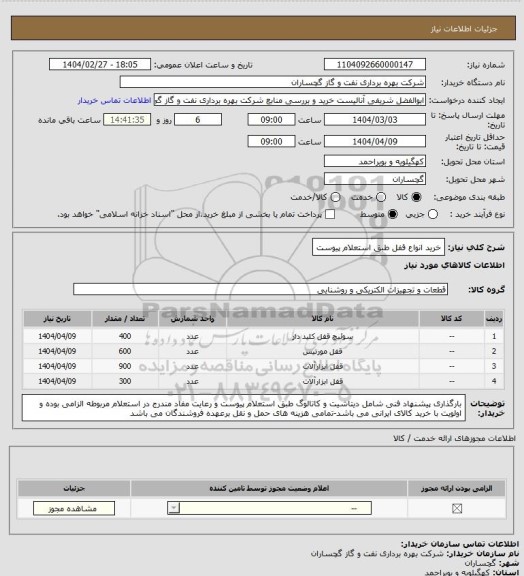Click the تاریخ نیاز column header

tap(57, 319)
